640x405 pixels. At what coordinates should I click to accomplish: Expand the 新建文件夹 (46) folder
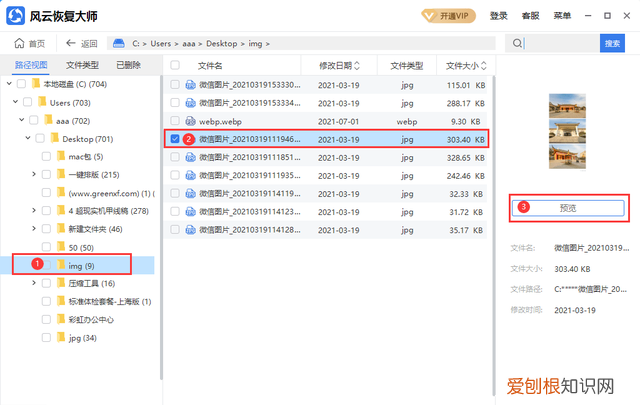point(34,229)
